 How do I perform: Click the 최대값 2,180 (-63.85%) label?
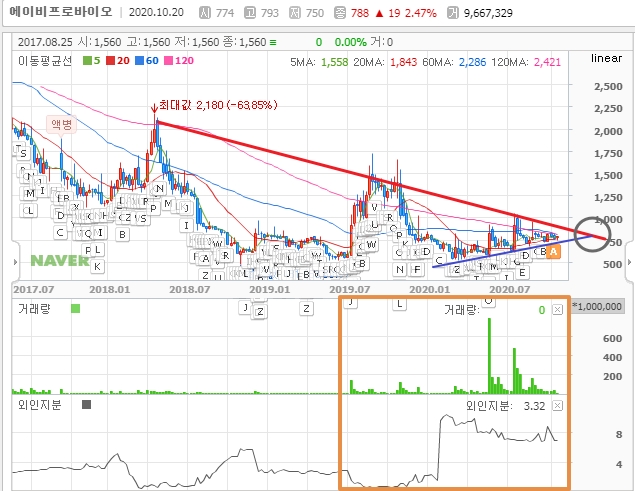[218, 105]
